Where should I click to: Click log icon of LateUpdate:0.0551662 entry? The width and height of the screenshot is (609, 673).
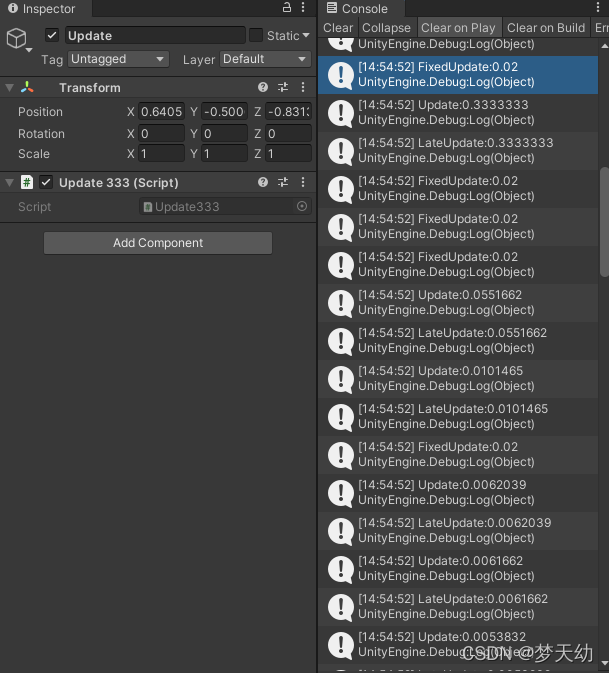pyautogui.click(x=341, y=341)
